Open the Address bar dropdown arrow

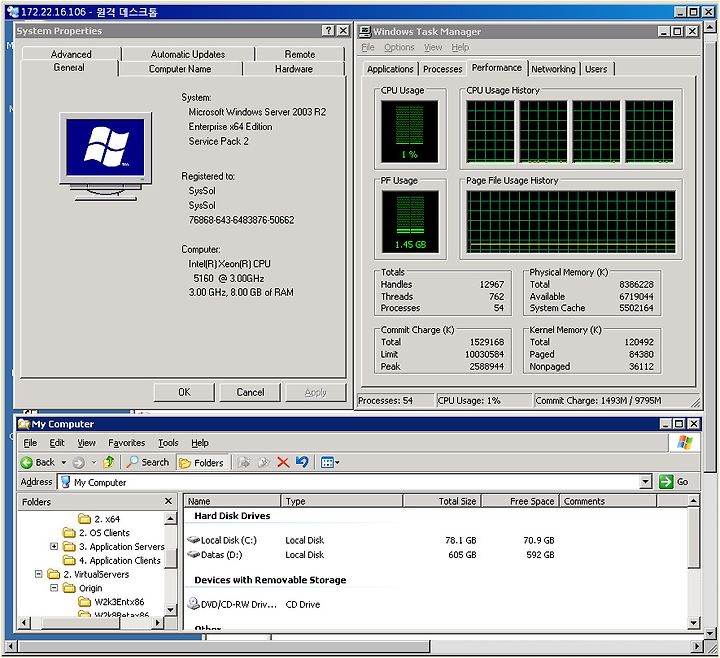tap(646, 482)
